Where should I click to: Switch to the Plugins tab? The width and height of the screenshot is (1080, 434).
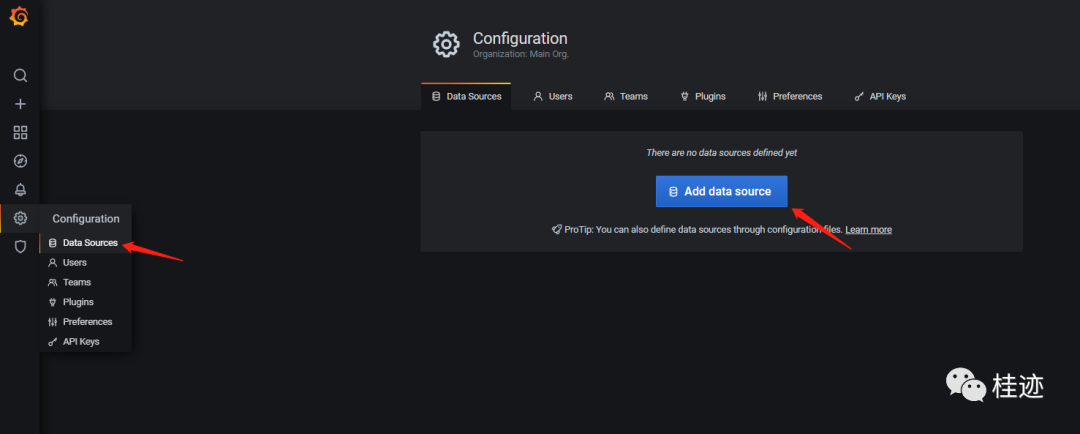tap(703, 96)
